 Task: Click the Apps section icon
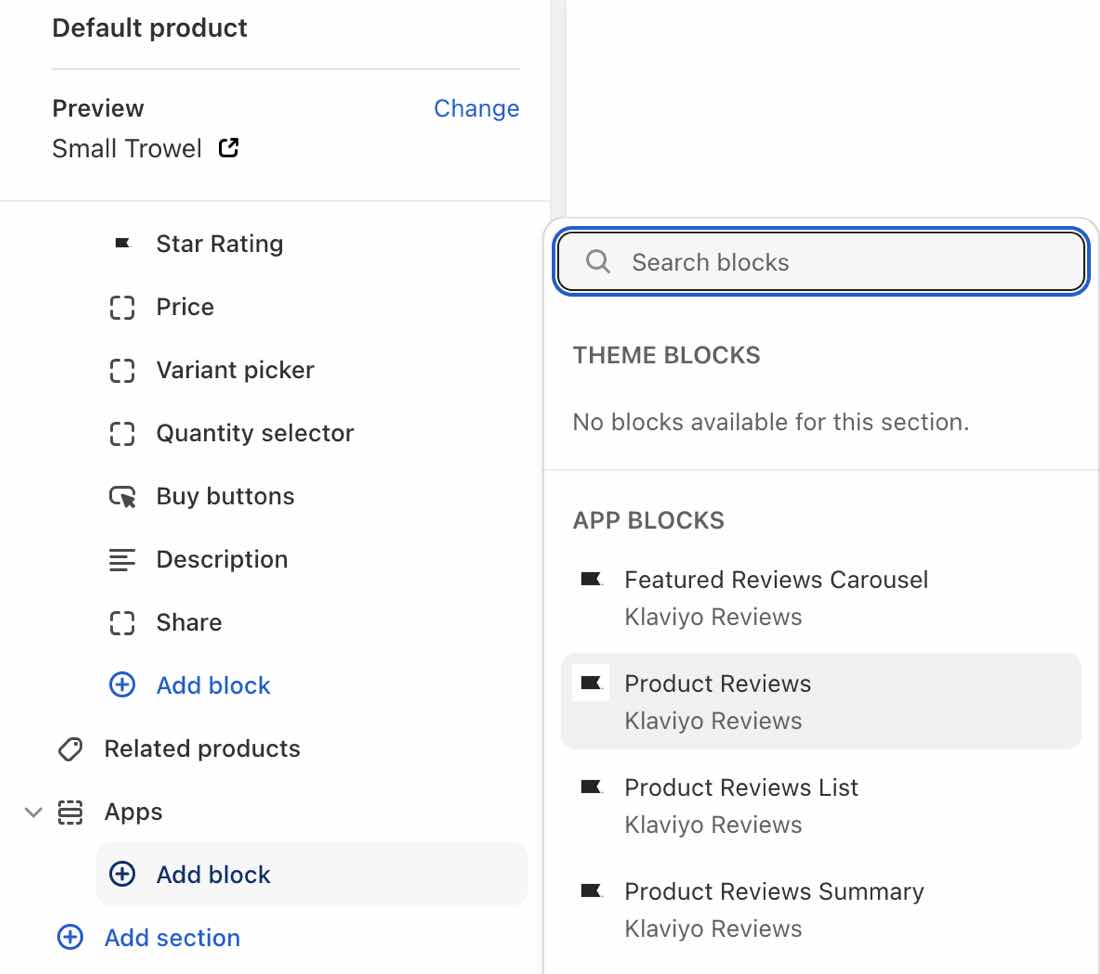tap(69, 812)
